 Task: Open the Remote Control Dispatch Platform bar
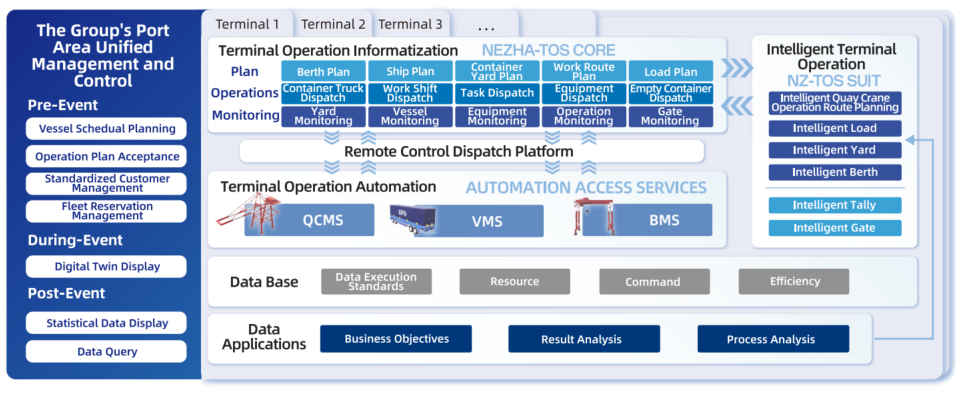[471, 151]
